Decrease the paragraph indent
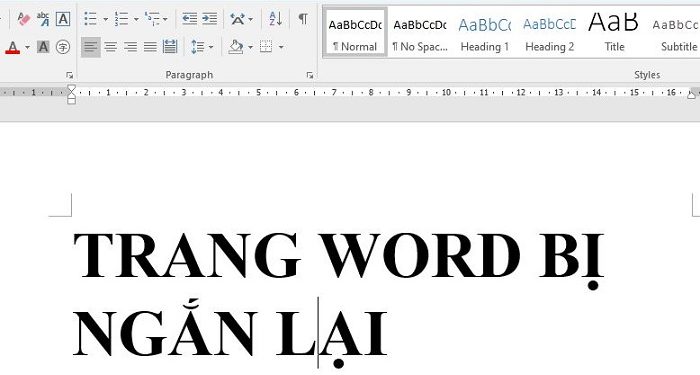 click(x=190, y=19)
